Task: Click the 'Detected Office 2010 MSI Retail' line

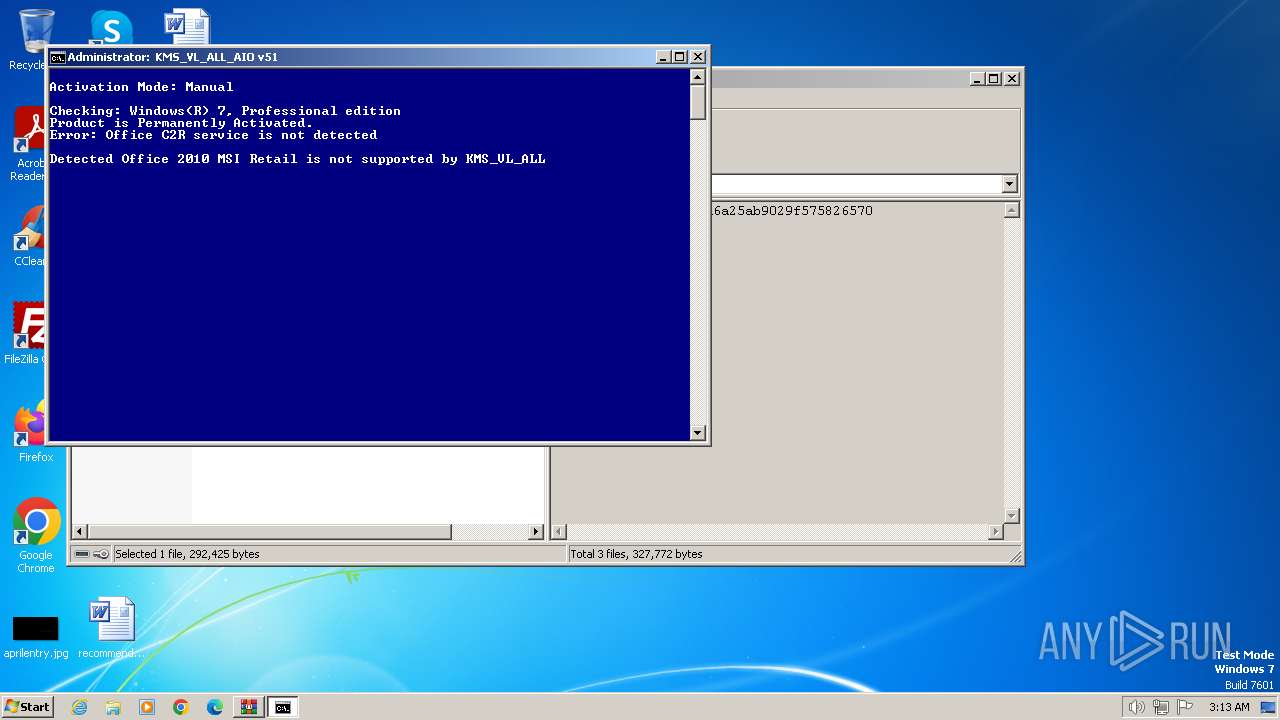Action: point(297,159)
